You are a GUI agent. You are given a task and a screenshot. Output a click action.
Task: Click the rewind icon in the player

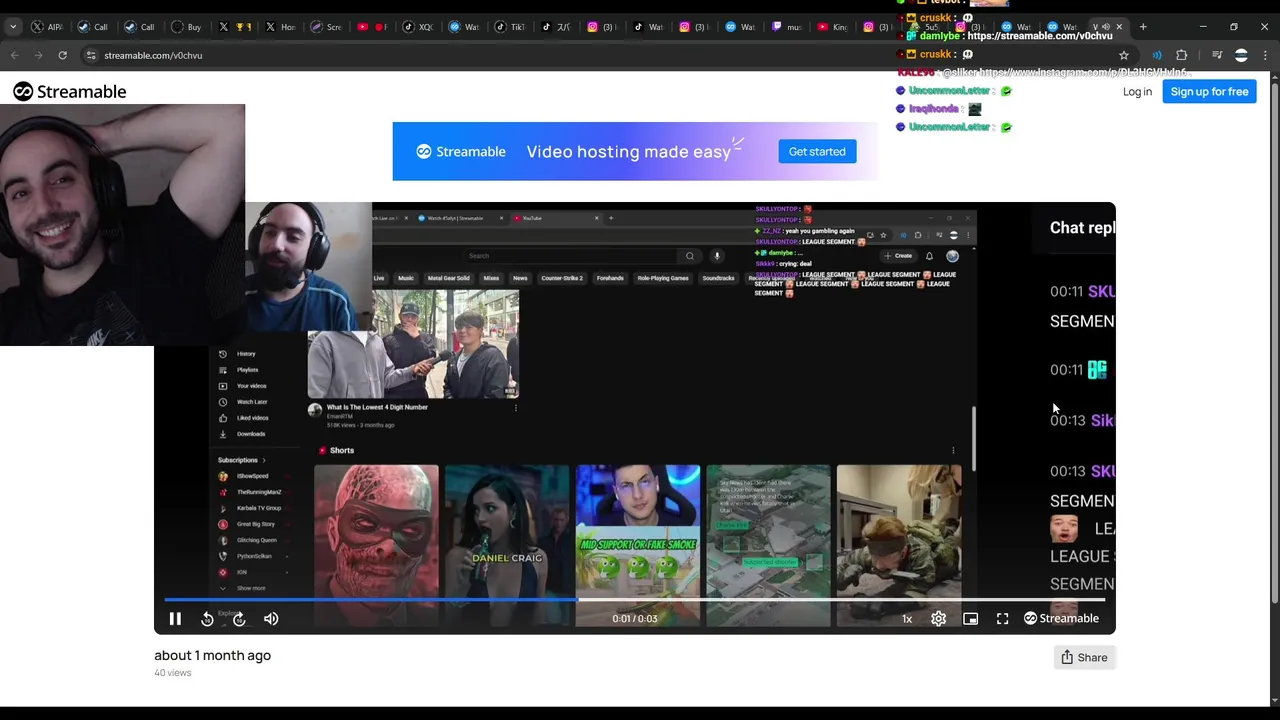pos(207,619)
